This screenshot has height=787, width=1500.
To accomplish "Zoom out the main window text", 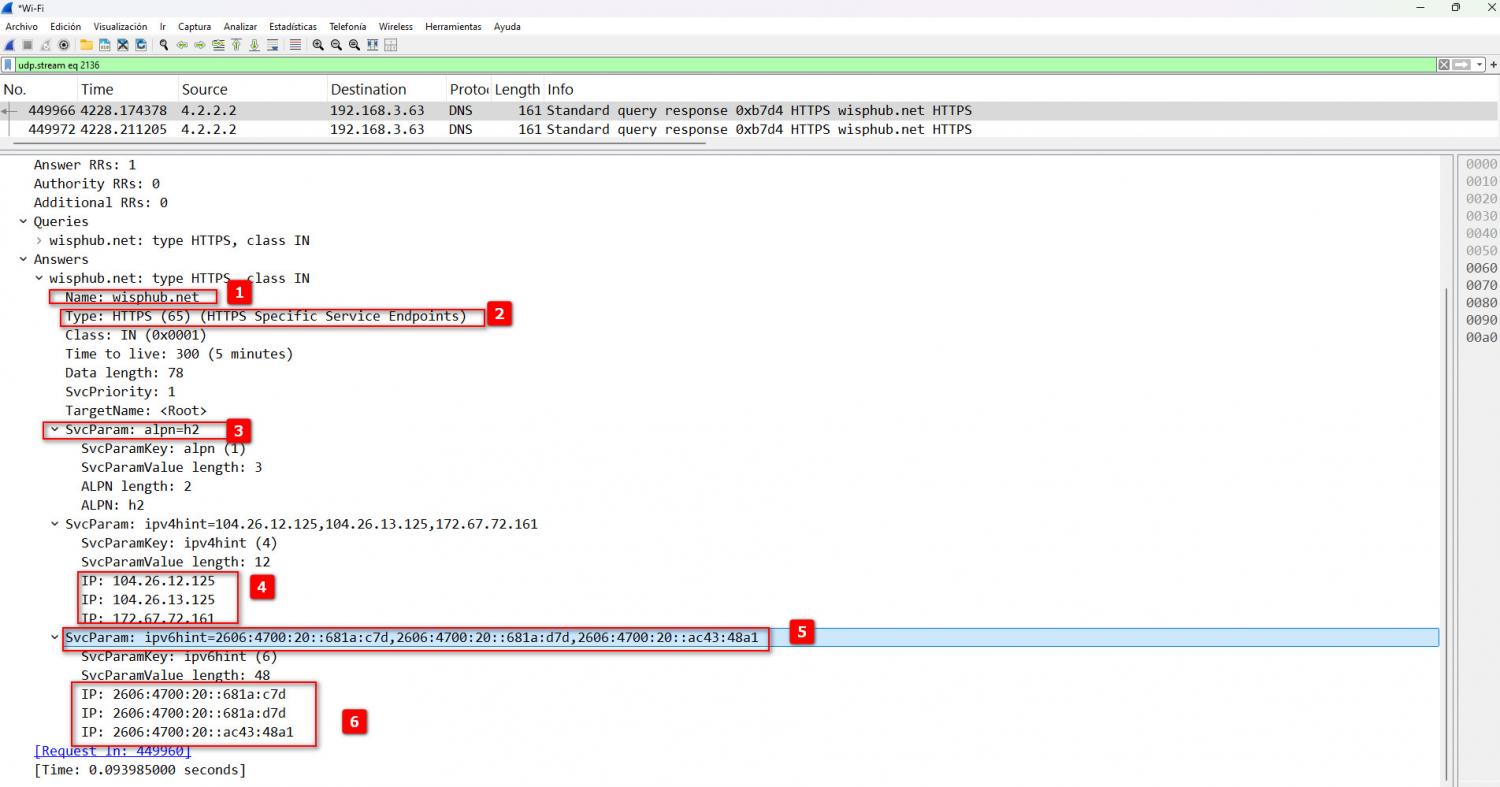I will pyautogui.click(x=336, y=45).
